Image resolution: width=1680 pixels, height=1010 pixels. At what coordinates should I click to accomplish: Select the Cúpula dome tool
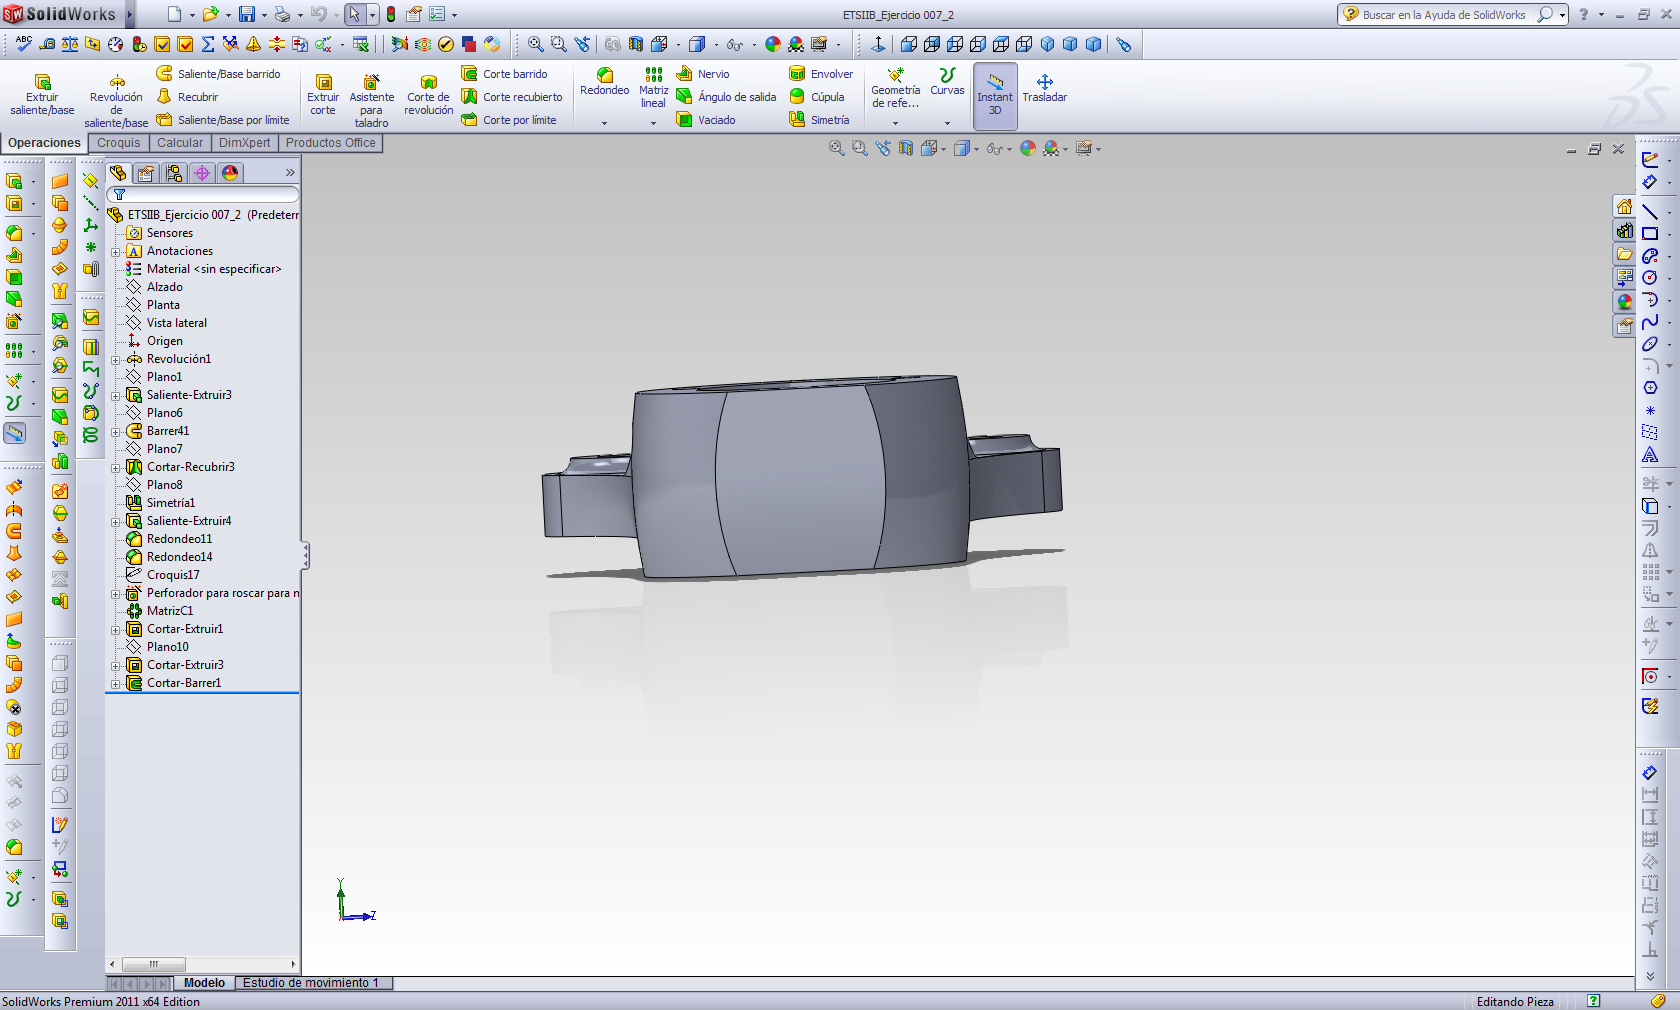pos(817,97)
